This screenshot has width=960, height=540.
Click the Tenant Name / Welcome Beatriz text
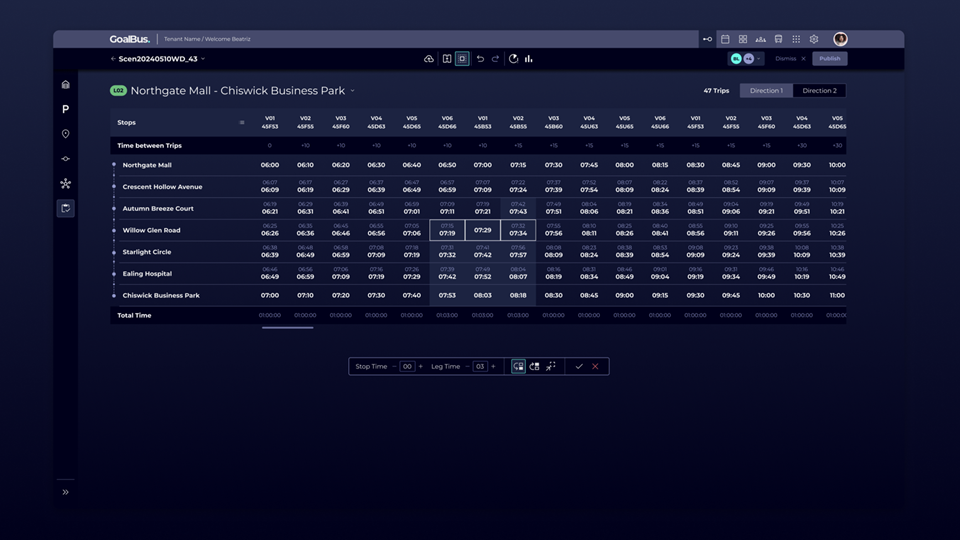coord(207,39)
